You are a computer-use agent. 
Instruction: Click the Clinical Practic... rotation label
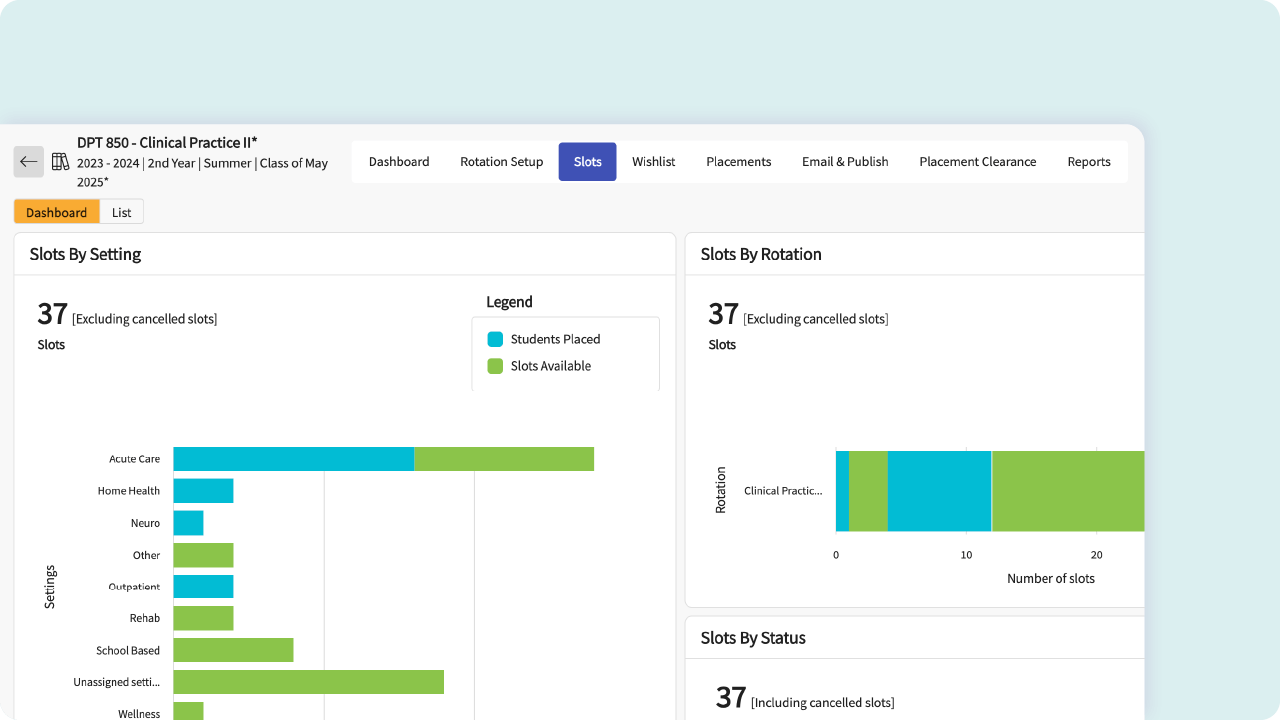pyautogui.click(x=783, y=491)
